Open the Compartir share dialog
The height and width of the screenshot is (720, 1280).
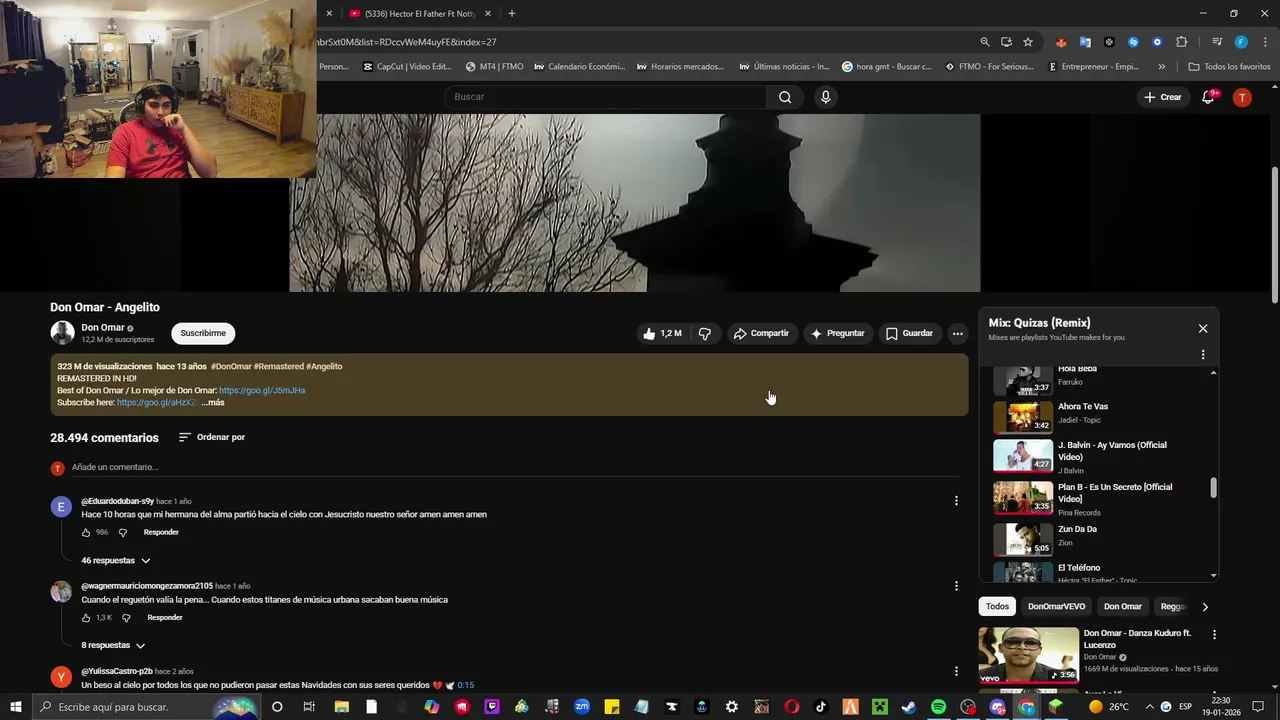761,333
